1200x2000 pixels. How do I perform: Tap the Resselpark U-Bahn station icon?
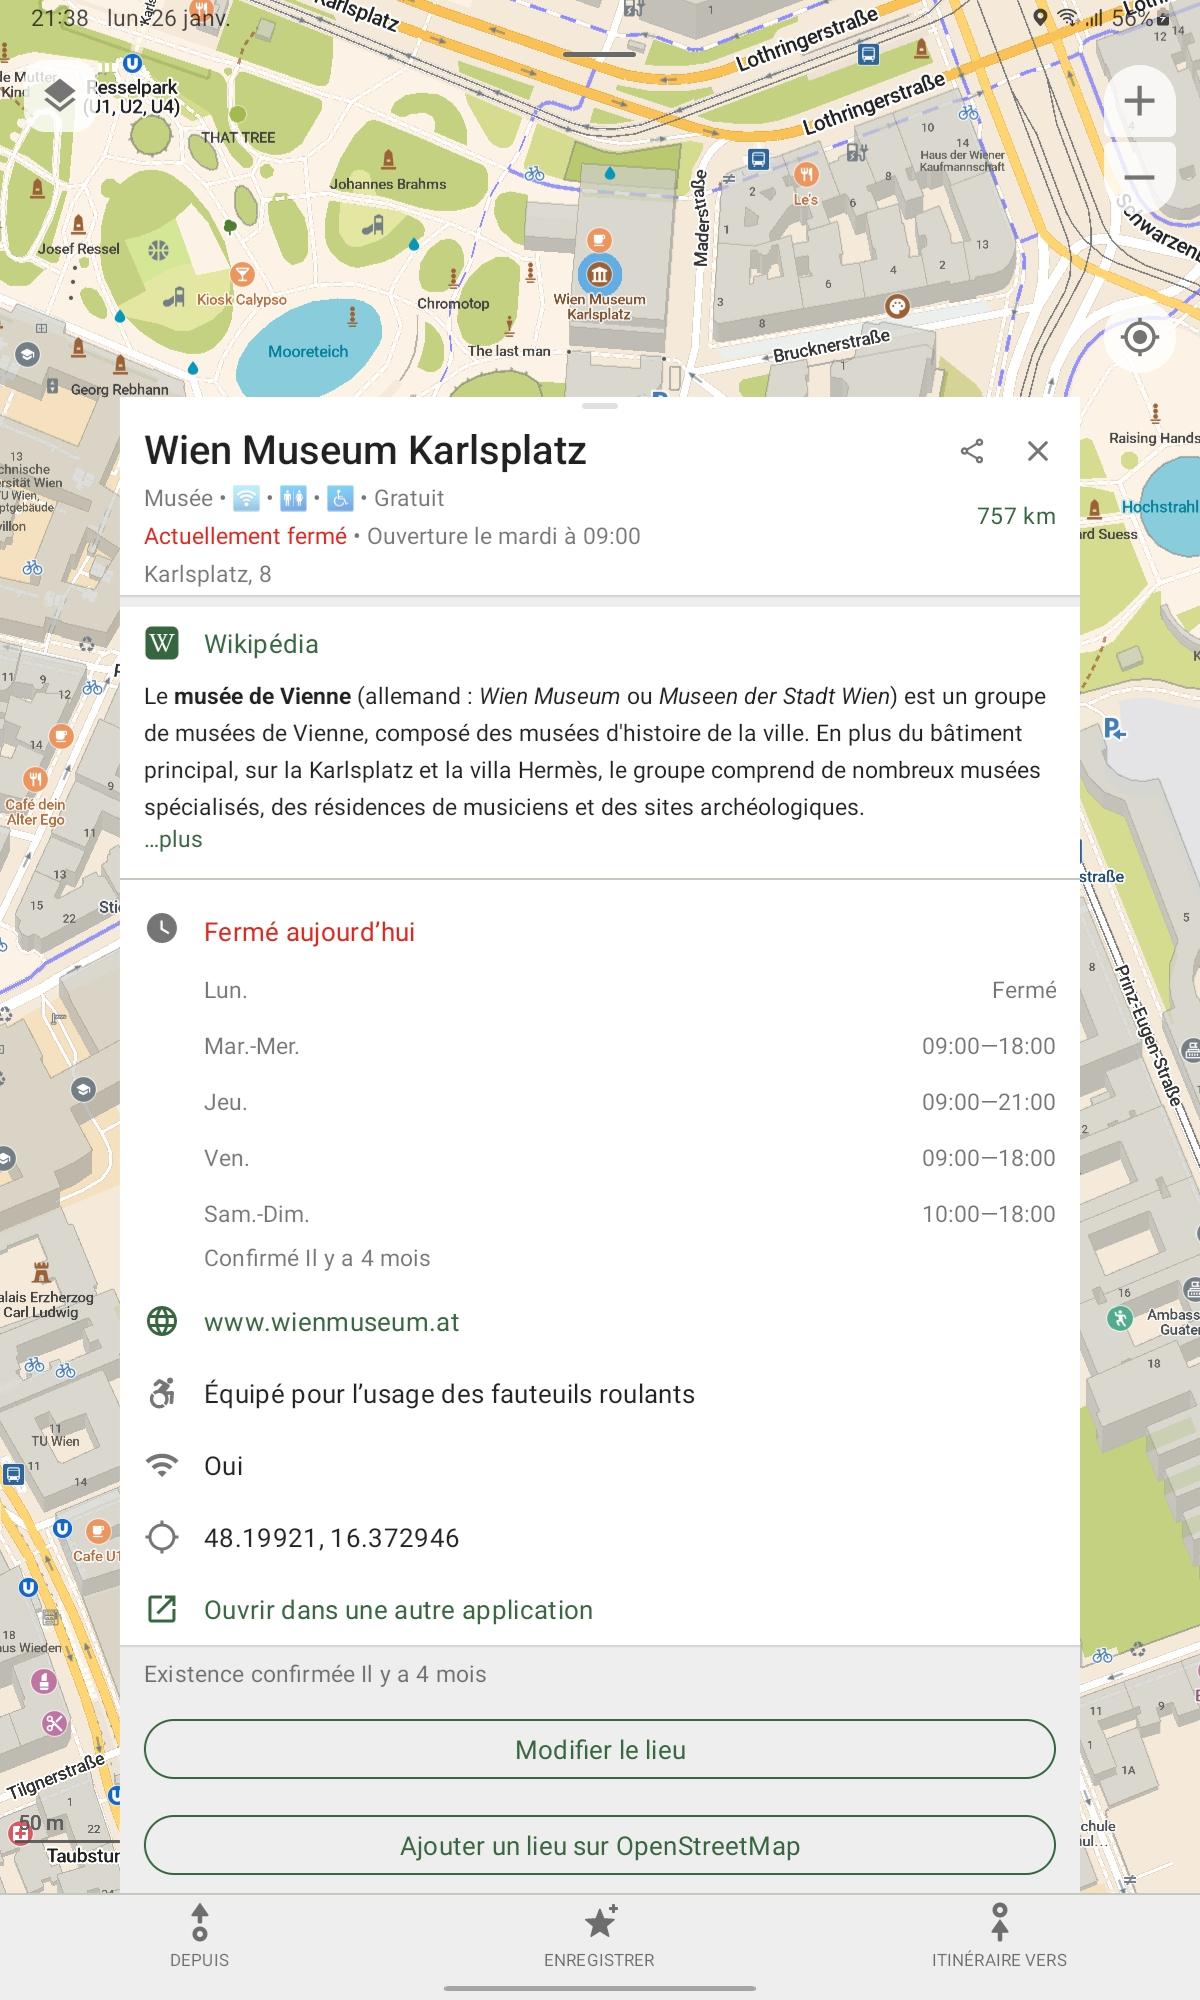(133, 64)
